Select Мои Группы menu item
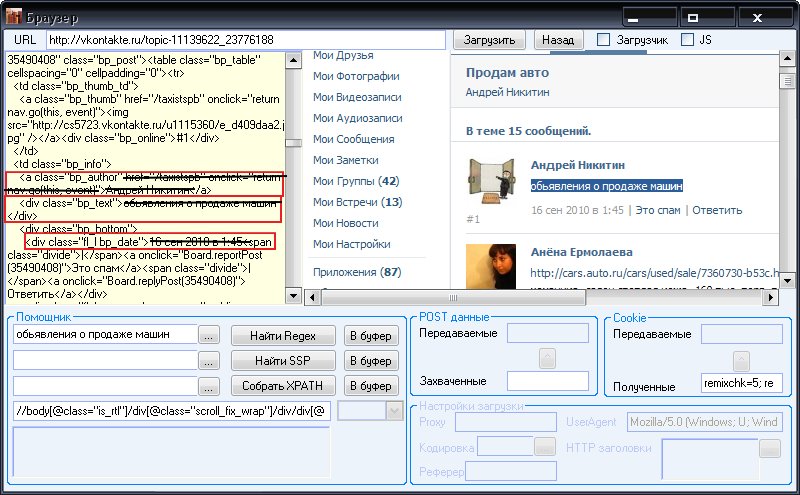This screenshot has height=495, width=800. [x=355, y=181]
